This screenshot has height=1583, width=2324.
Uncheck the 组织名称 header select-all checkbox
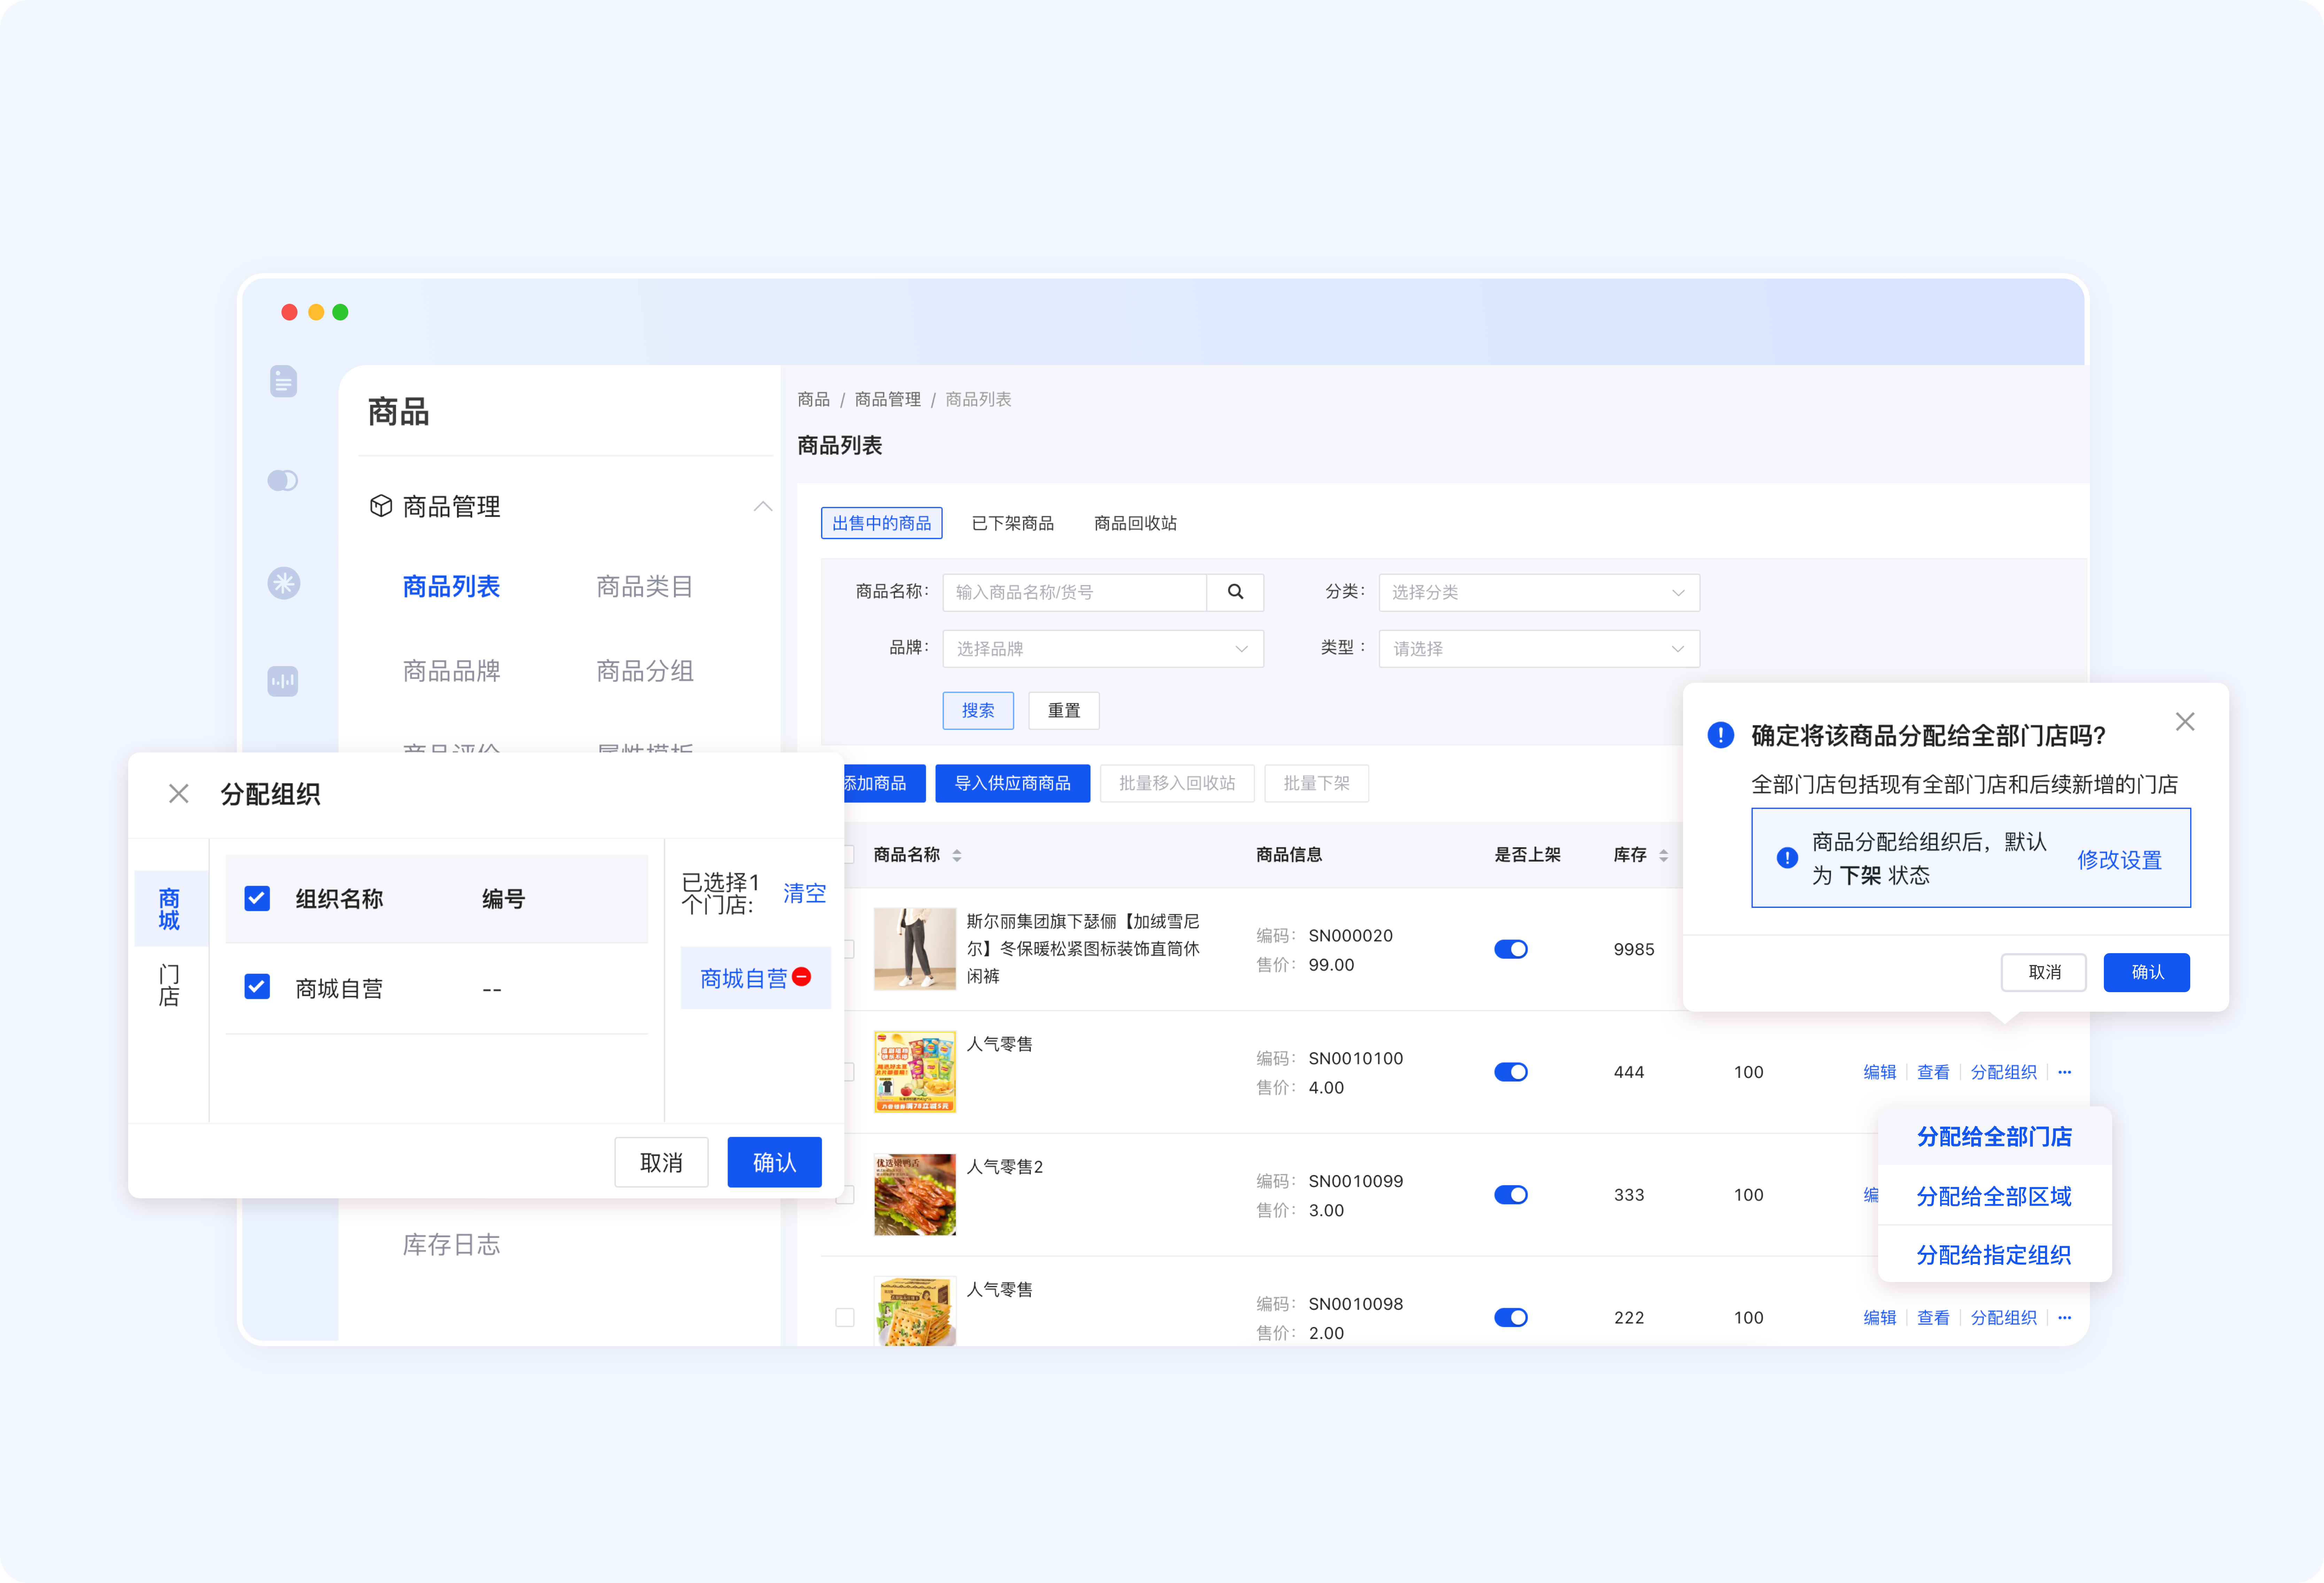[257, 898]
